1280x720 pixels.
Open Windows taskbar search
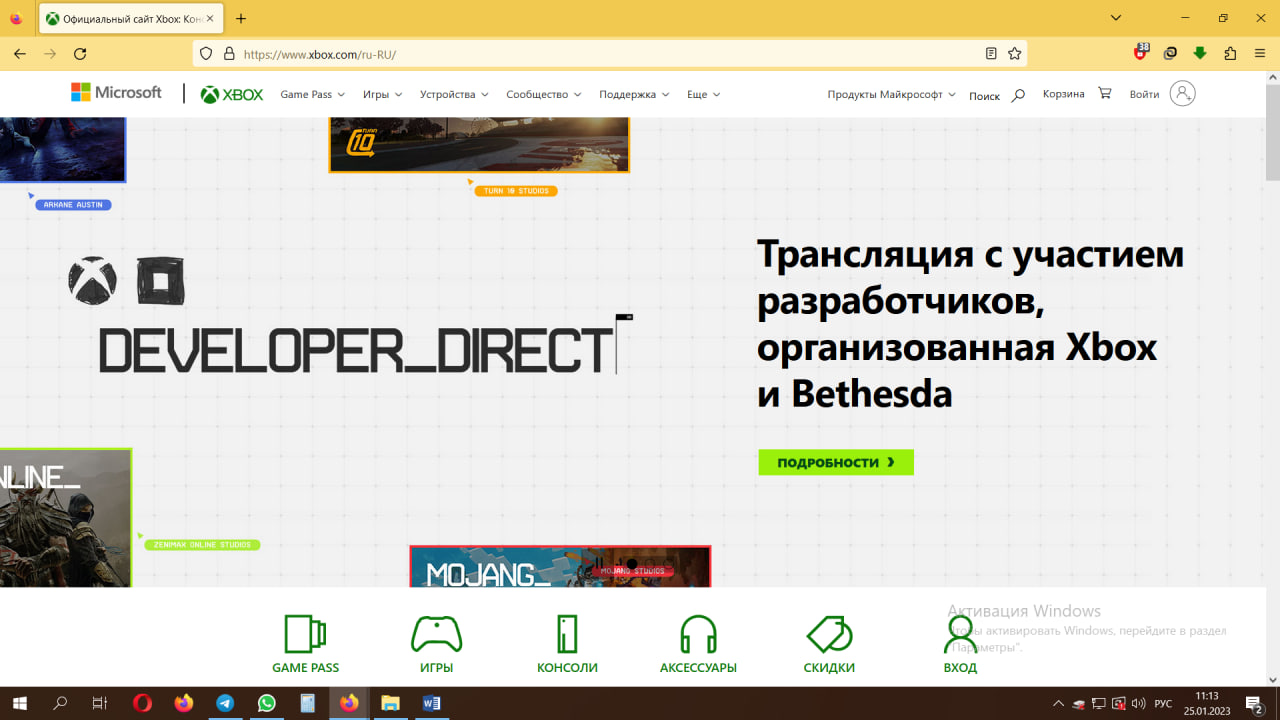point(60,703)
